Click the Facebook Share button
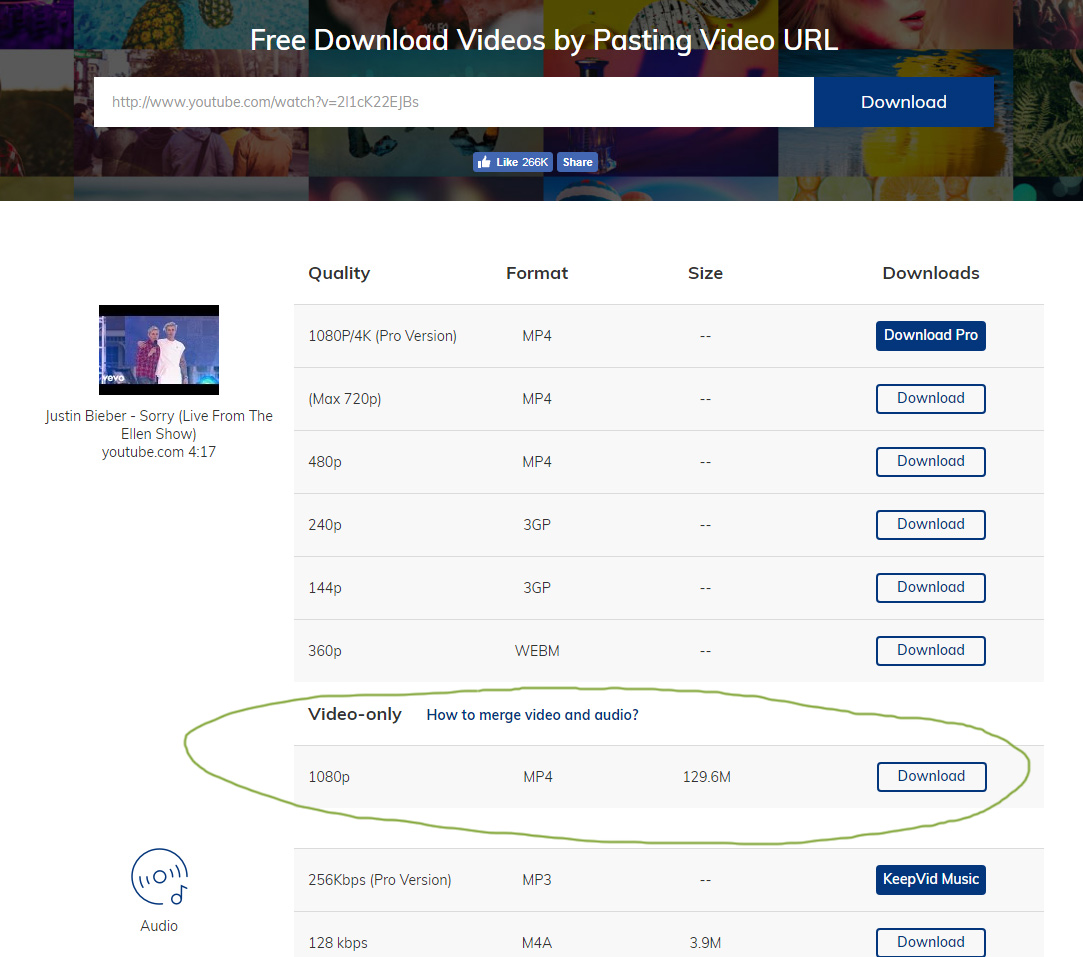The width and height of the screenshot is (1083, 957). pyautogui.click(x=577, y=162)
